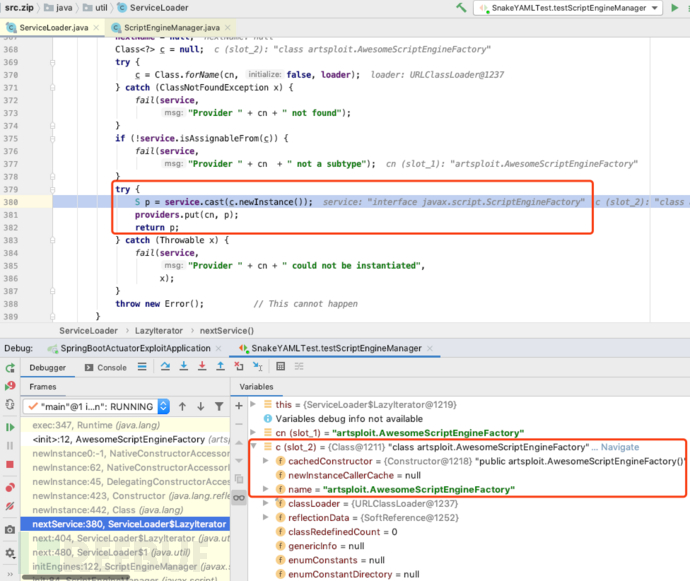Expand the name field under c
Viewport: 690px width, 581px height.
point(266,489)
